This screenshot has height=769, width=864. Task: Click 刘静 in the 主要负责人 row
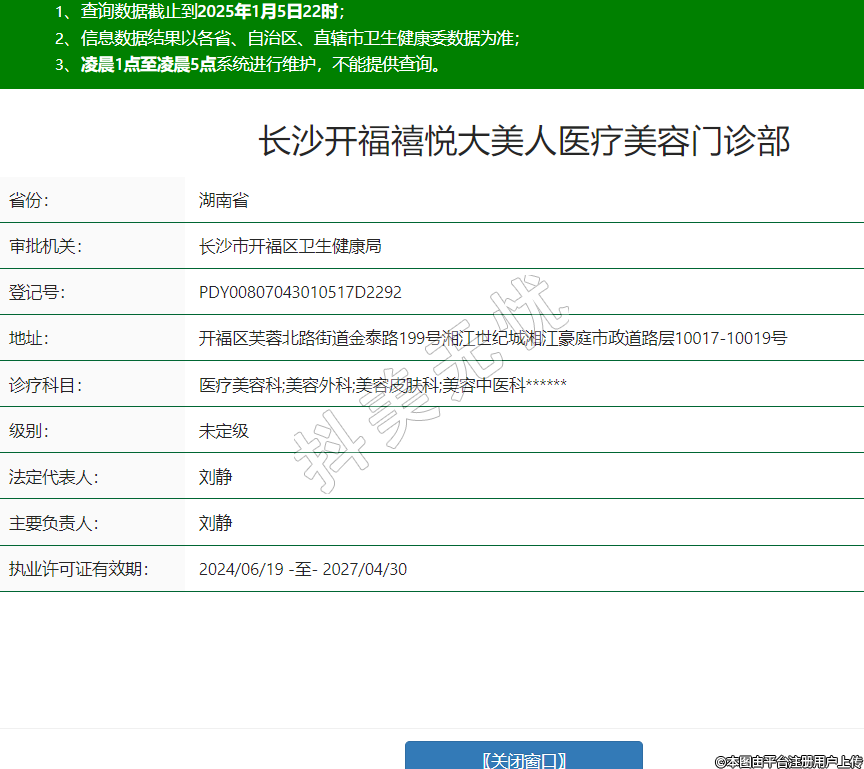[215, 523]
